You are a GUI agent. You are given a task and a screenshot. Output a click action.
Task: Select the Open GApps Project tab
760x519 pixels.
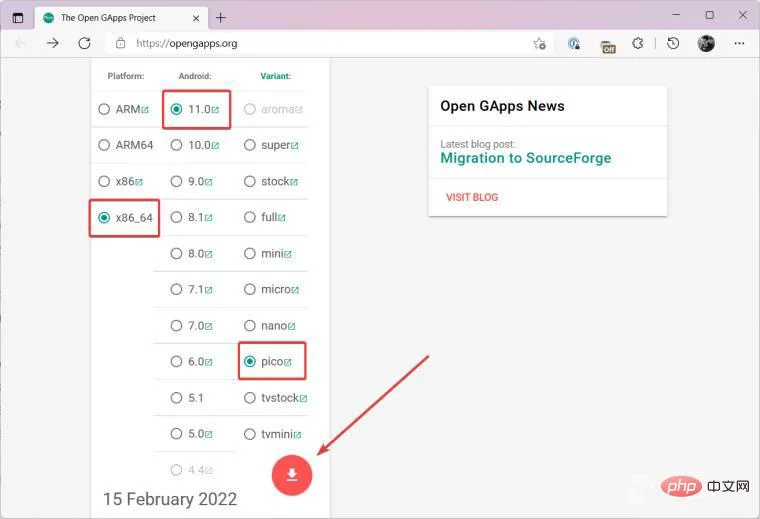pyautogui.click(x=121, y=18)
